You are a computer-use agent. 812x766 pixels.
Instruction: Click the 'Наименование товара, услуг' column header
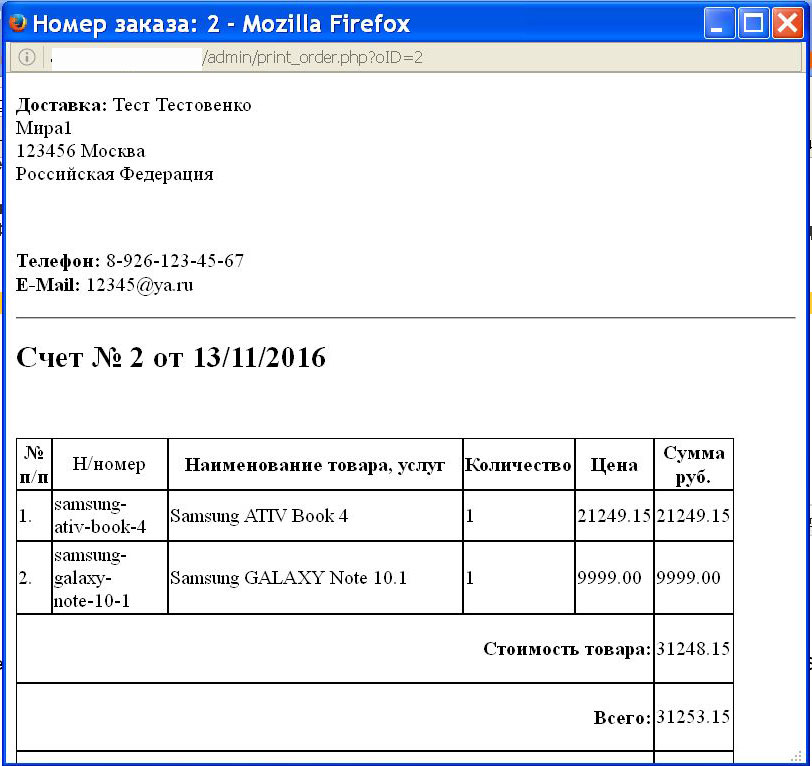click(315, 465)
